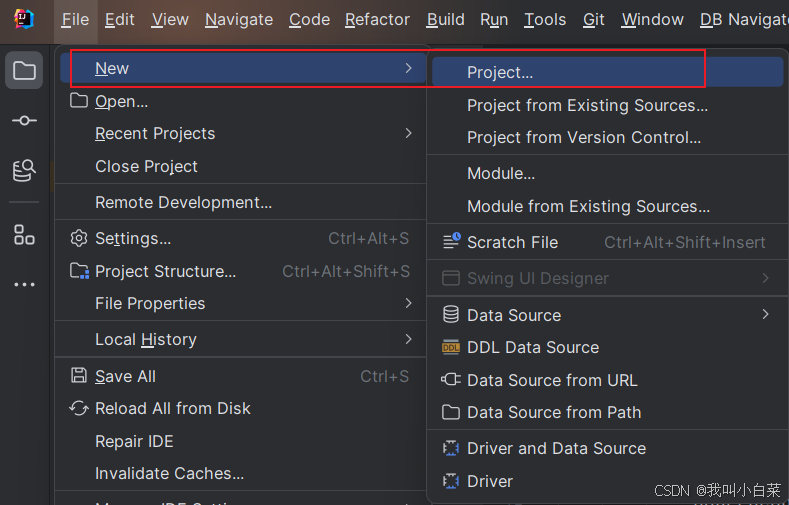This screenshot has width=789, height=505.
Task: Open the Project tool window folder icon
Action: [24, 71]
